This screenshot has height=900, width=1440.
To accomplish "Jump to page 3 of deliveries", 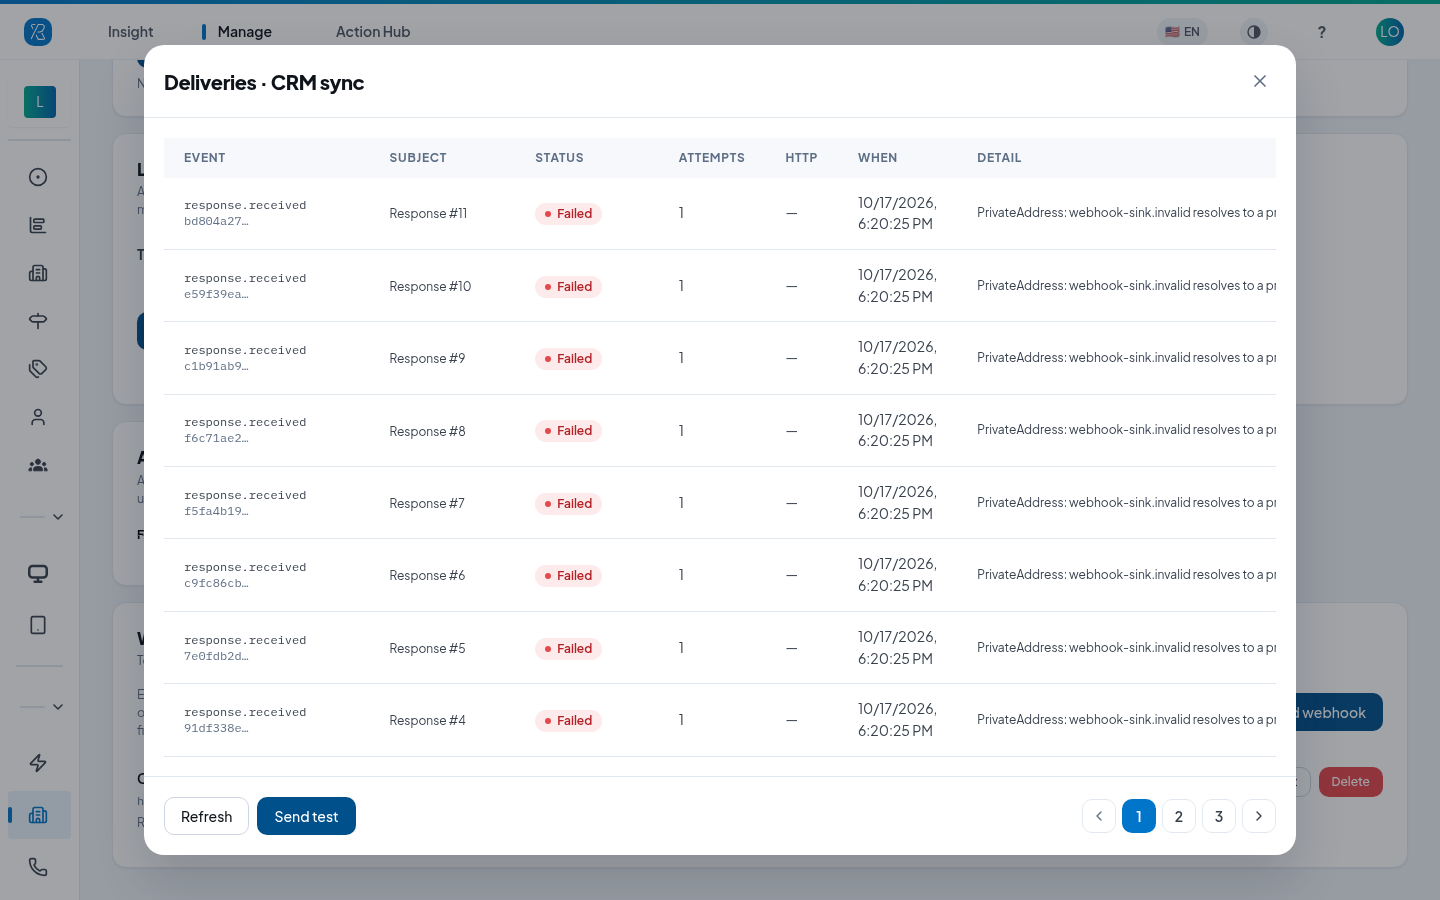I will (x=1219, y=816).
